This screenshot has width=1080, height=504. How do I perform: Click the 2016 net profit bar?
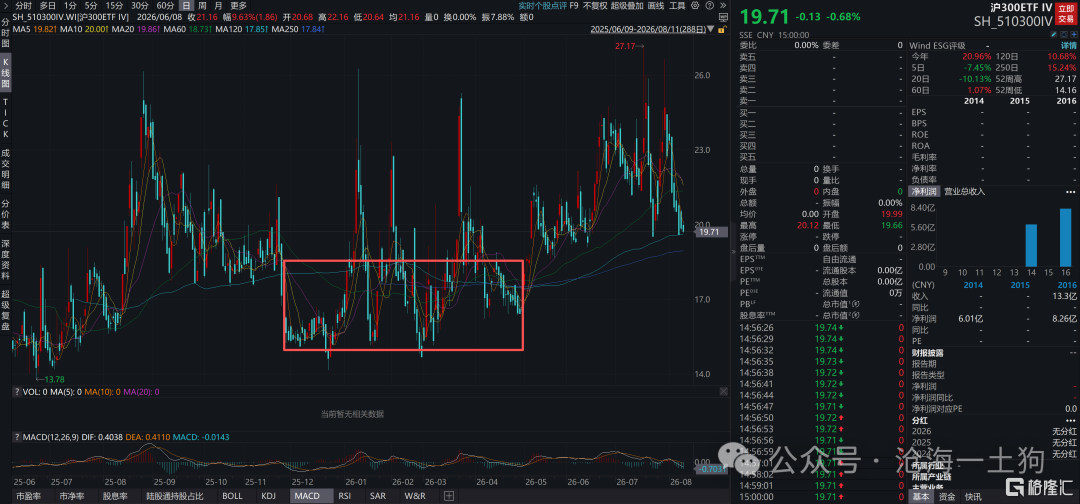1066,237
